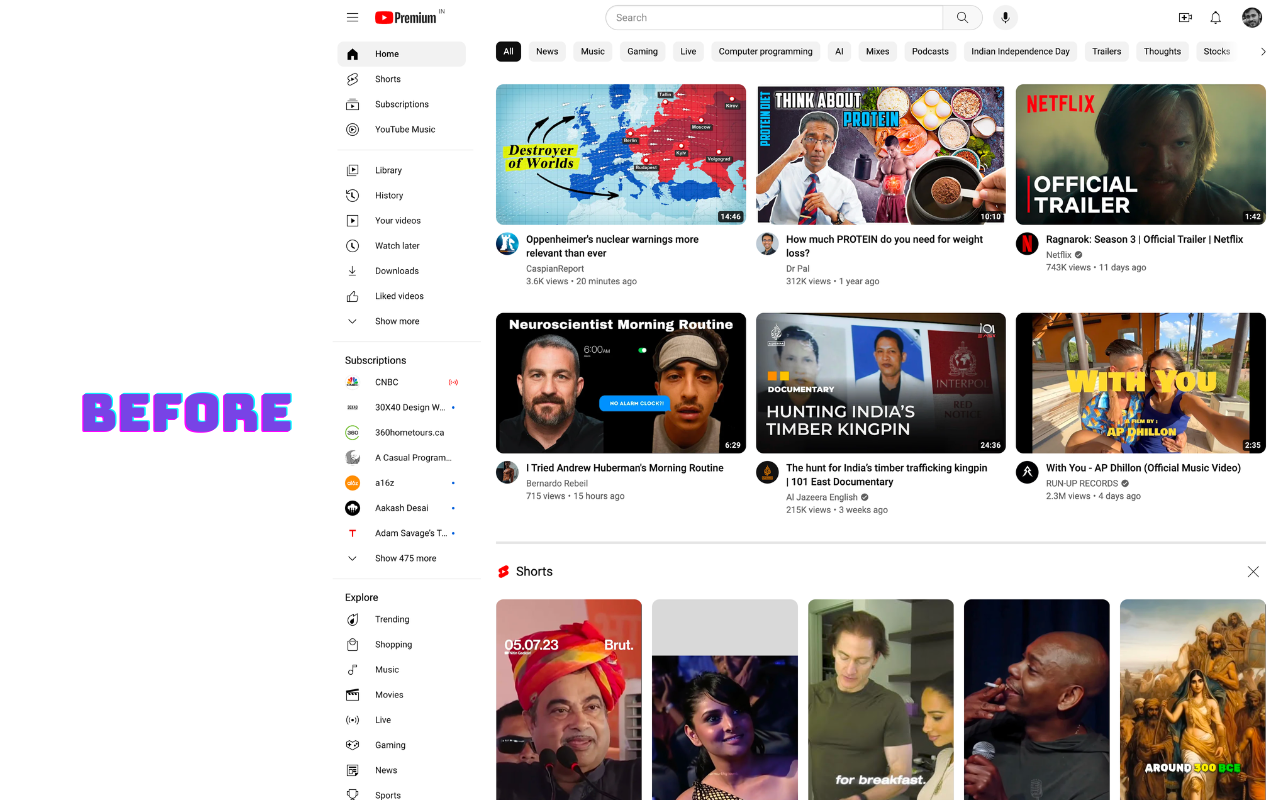Select the Thoughts filter chip
The width and height of the screenshot is (1280, 800).
tap(1162, 51)
